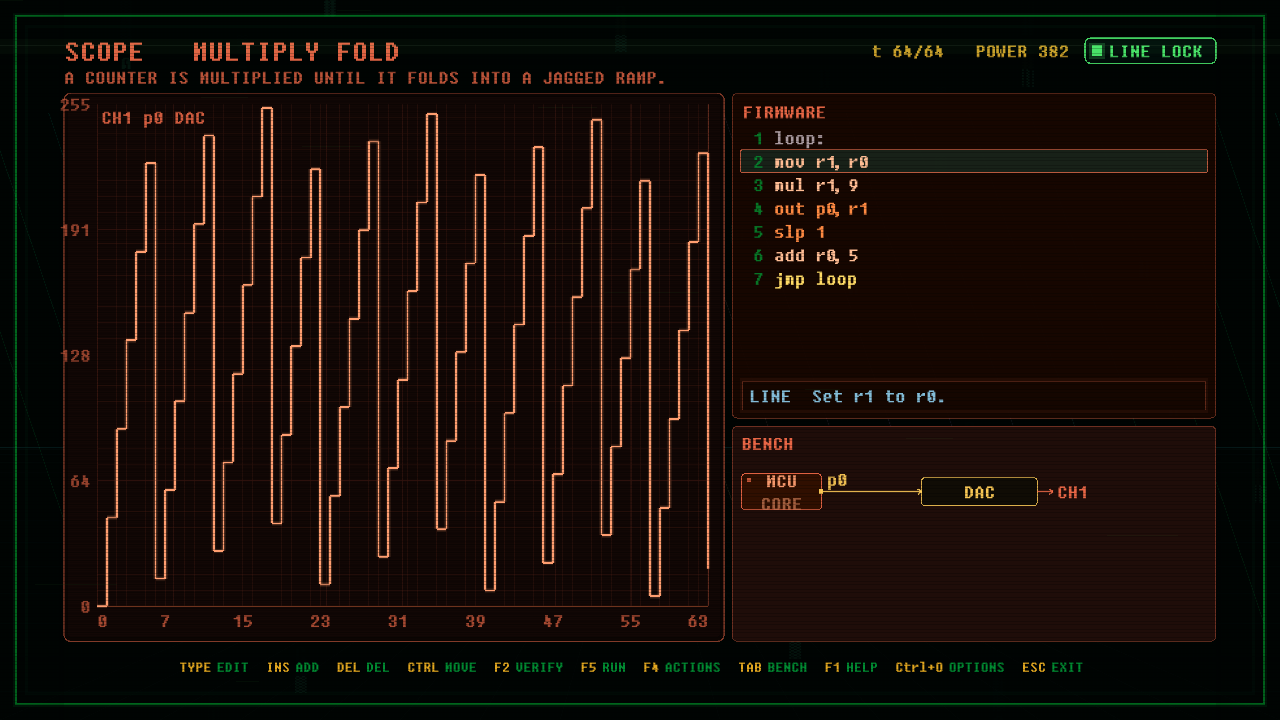Click the FIRMWARE panel title
This screenshot has width=1280, height=720.
784,113
